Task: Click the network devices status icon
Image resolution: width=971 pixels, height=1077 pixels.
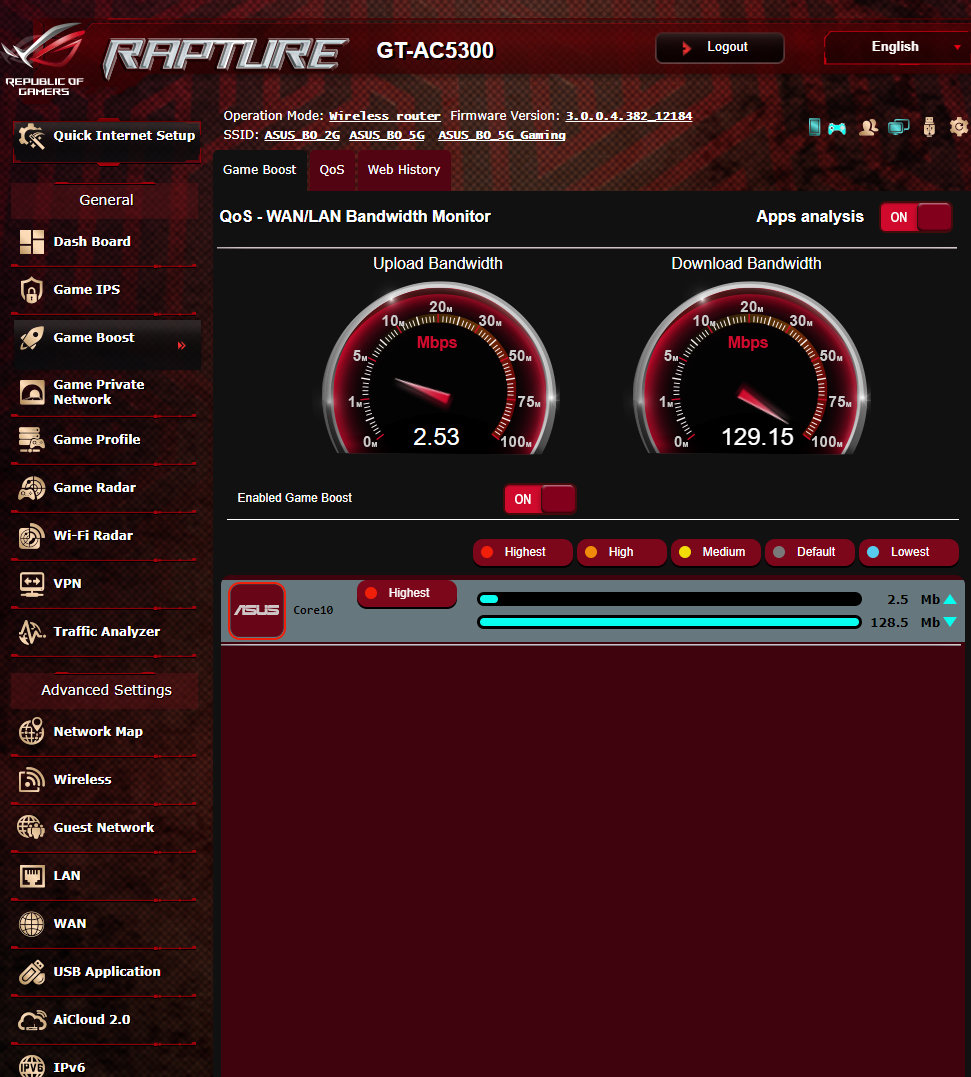Action: (898, 127)
